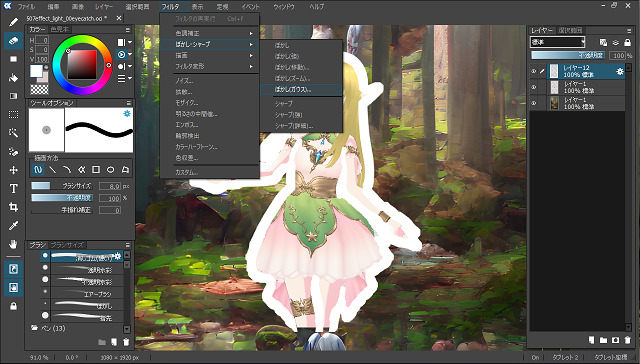Toggle layer lock in layer panel

tap(628, 42)
